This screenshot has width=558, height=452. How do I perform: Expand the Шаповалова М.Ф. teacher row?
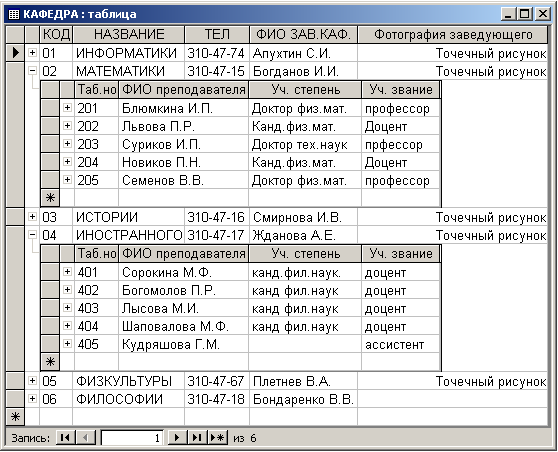[x=67, y=326]
